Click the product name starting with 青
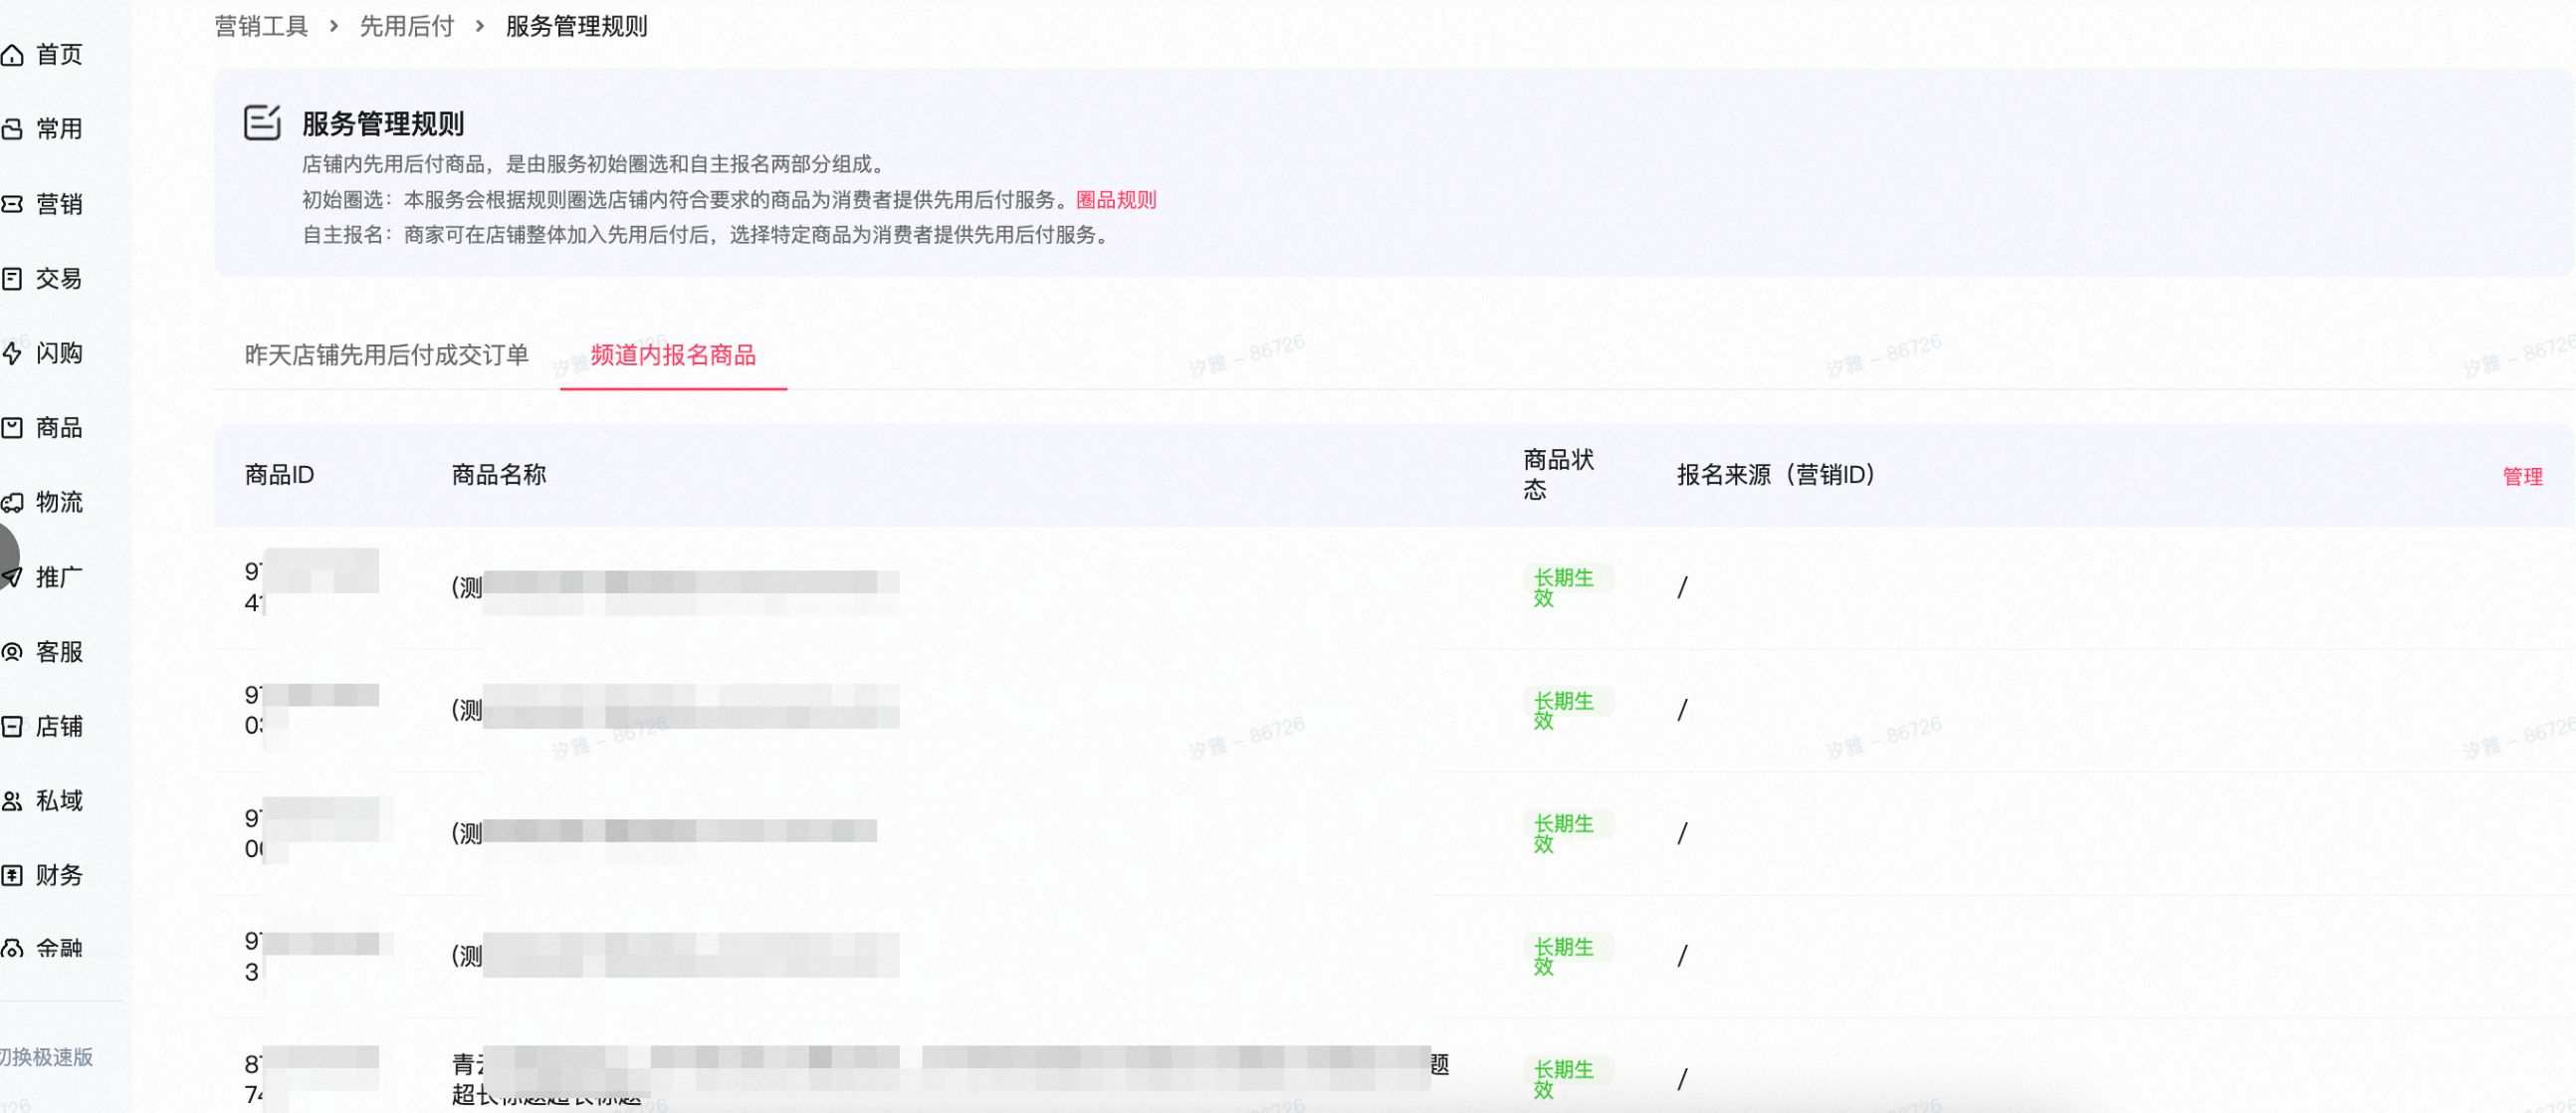This screenshot has width=2576, height=1113. pos(950,1079)
